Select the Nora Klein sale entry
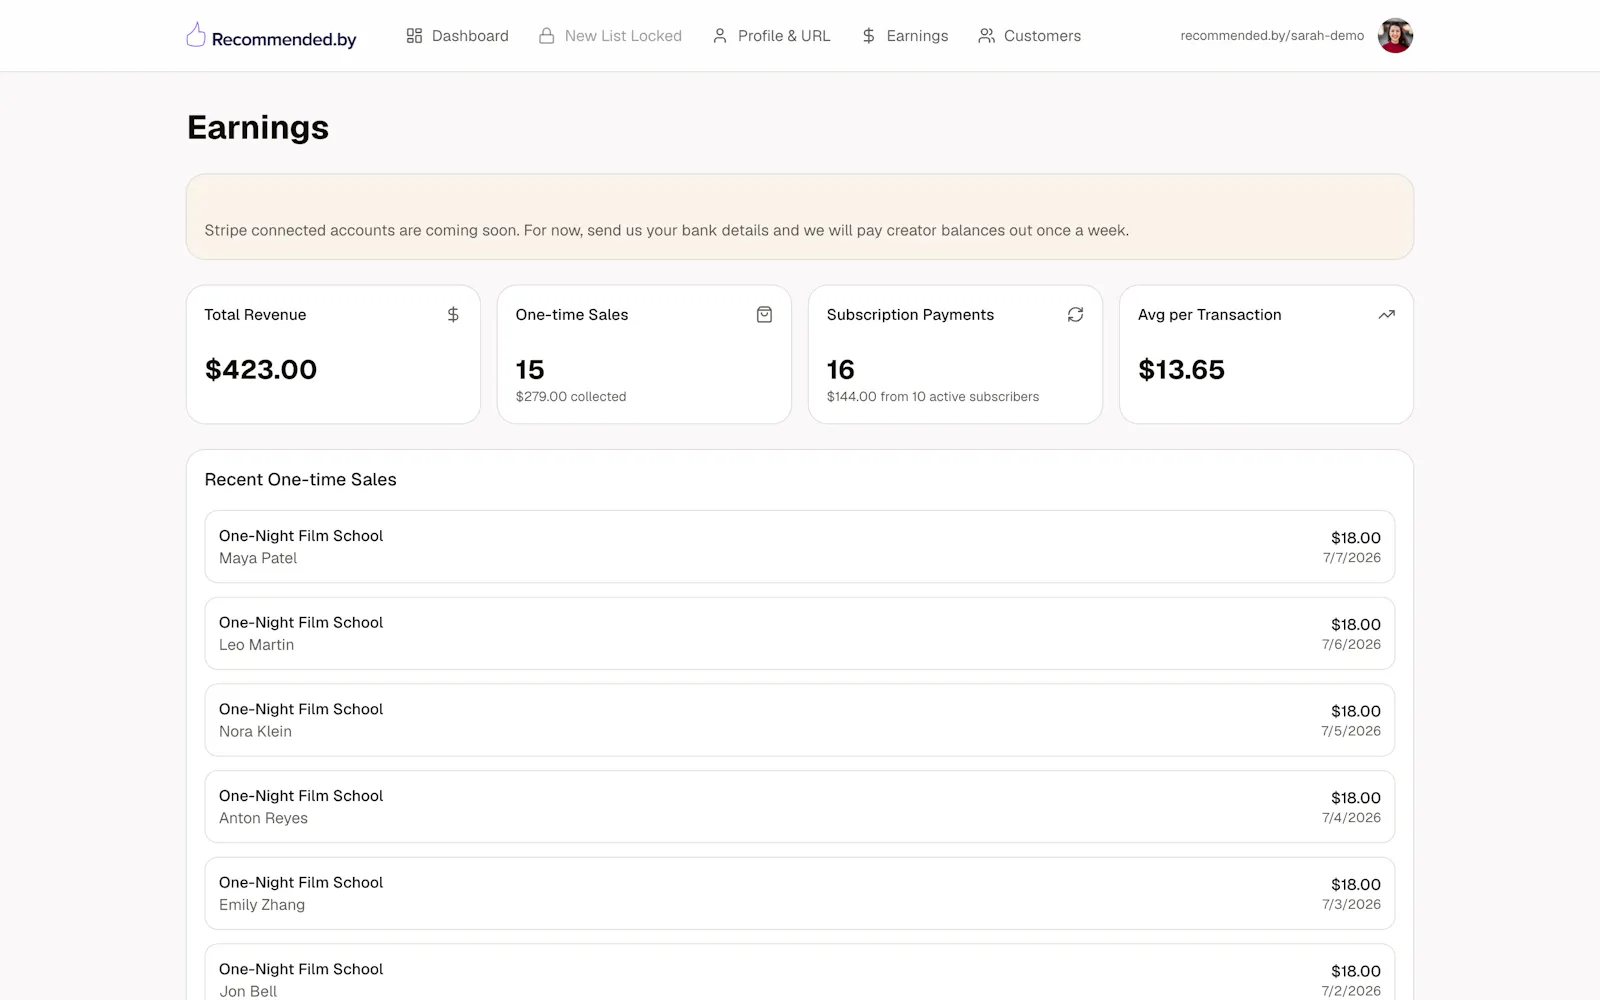Screen dimensions: 1600x1000 pyautogui.click(x=800, y=720)
